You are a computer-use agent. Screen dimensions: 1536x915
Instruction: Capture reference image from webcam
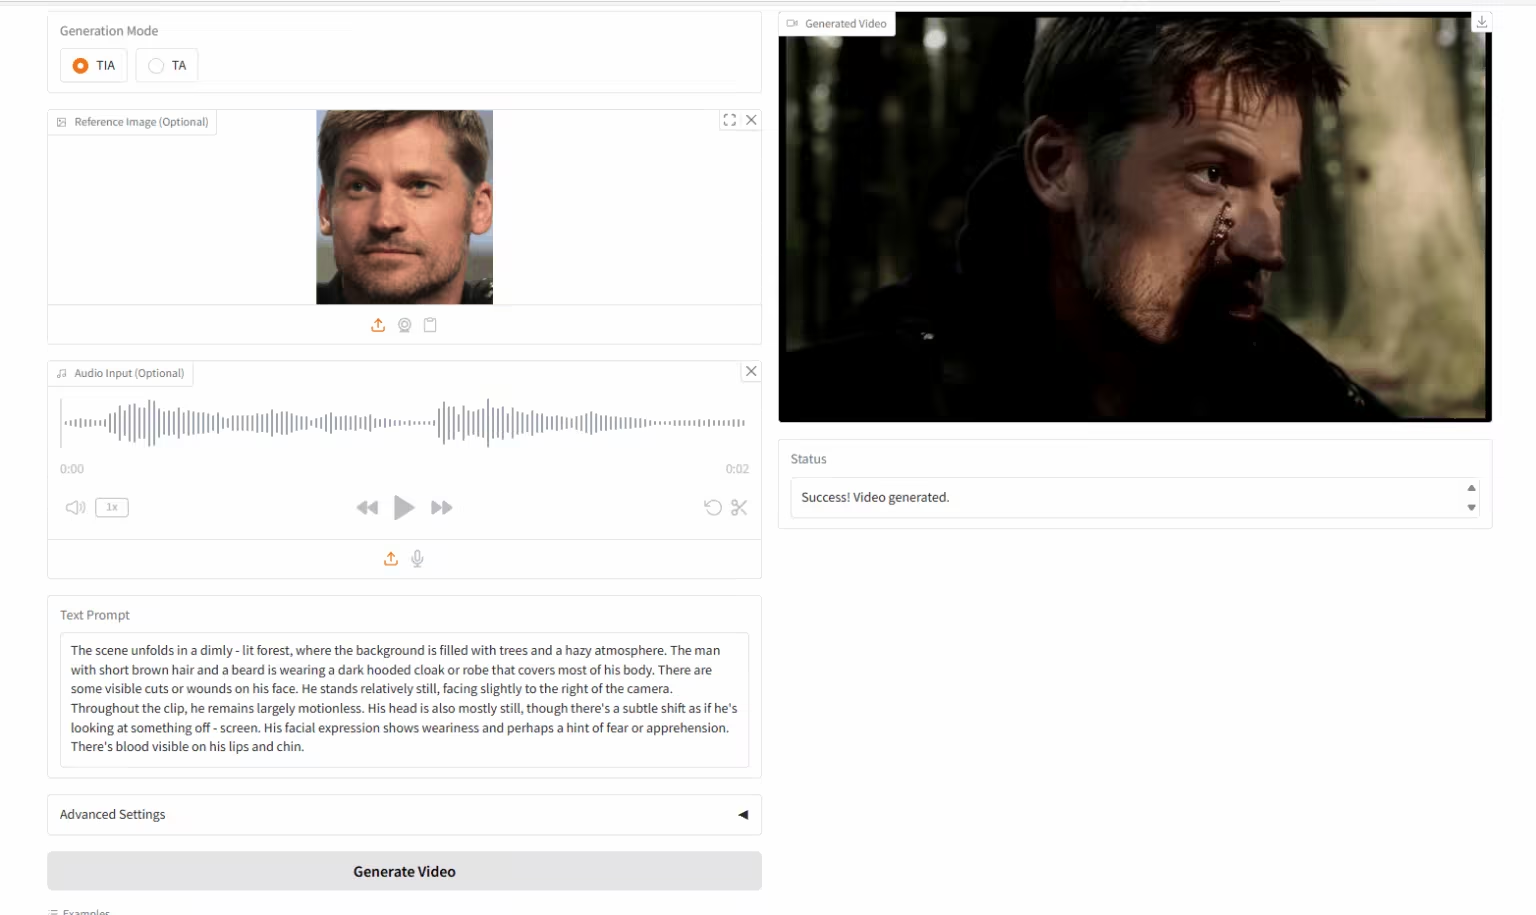(404, 325)
